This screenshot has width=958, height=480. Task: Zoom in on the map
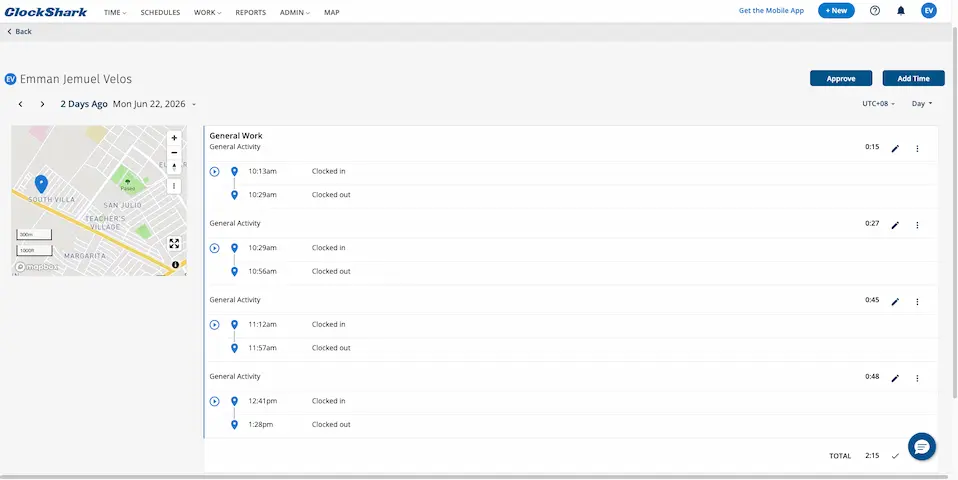[x=174, y=138]
